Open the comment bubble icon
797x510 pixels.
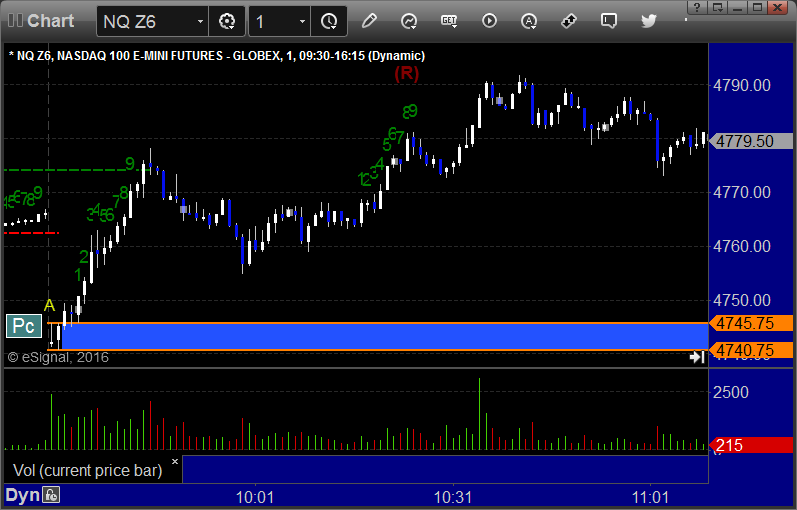[x=608, y=21]
